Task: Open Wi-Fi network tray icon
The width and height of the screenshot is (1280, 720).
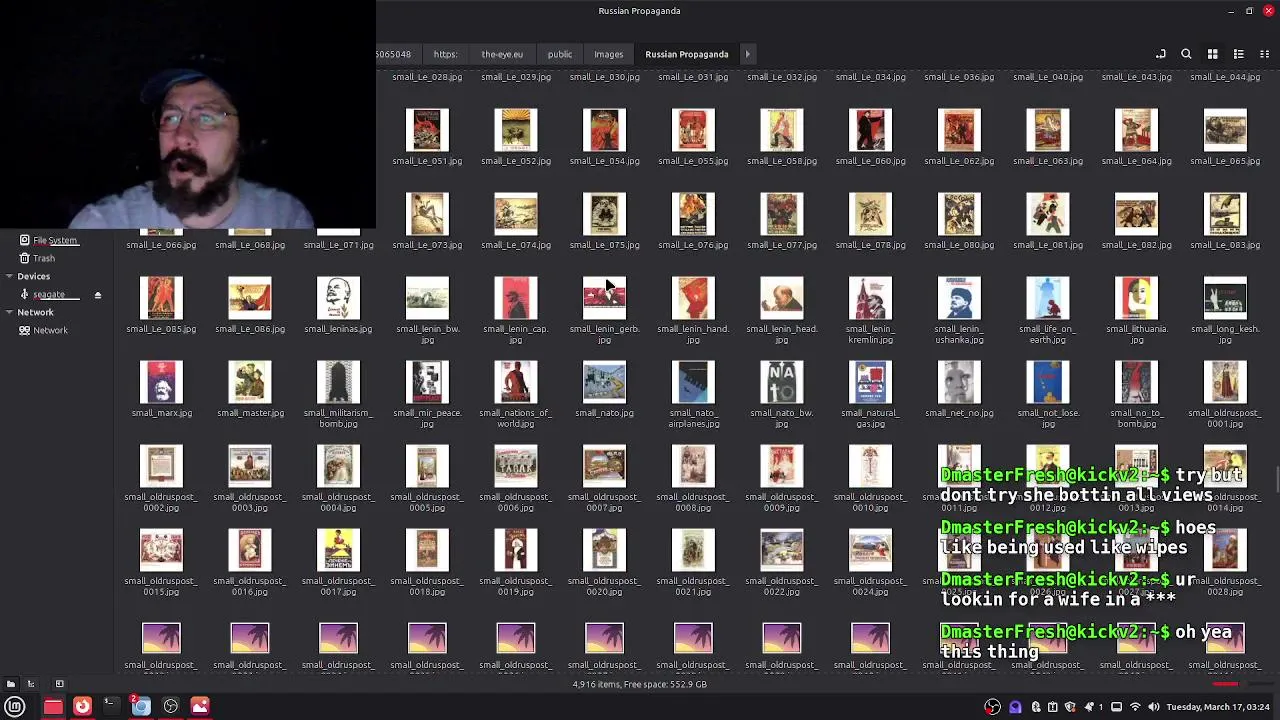Action: pos(1135,707)
